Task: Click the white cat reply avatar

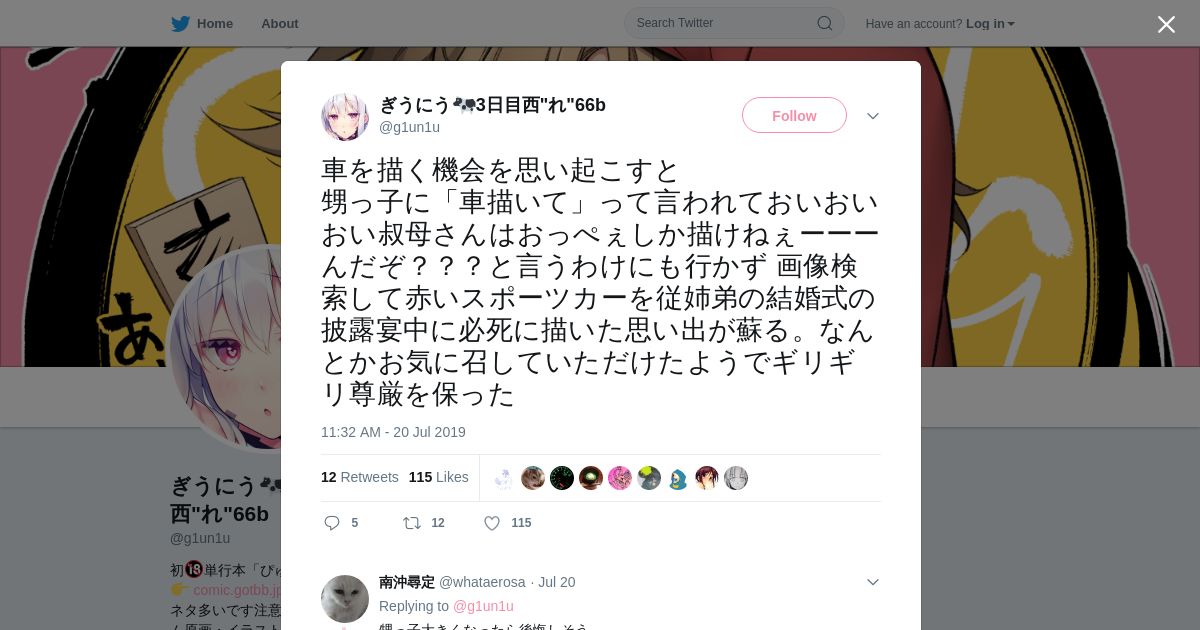Action: [x=345, y=599]
